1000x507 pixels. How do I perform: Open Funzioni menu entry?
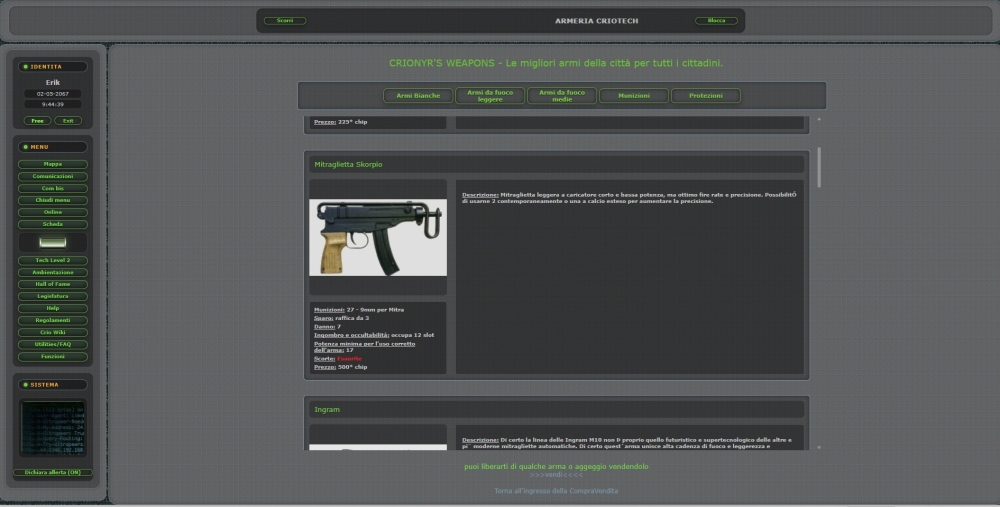coord(53,356)
